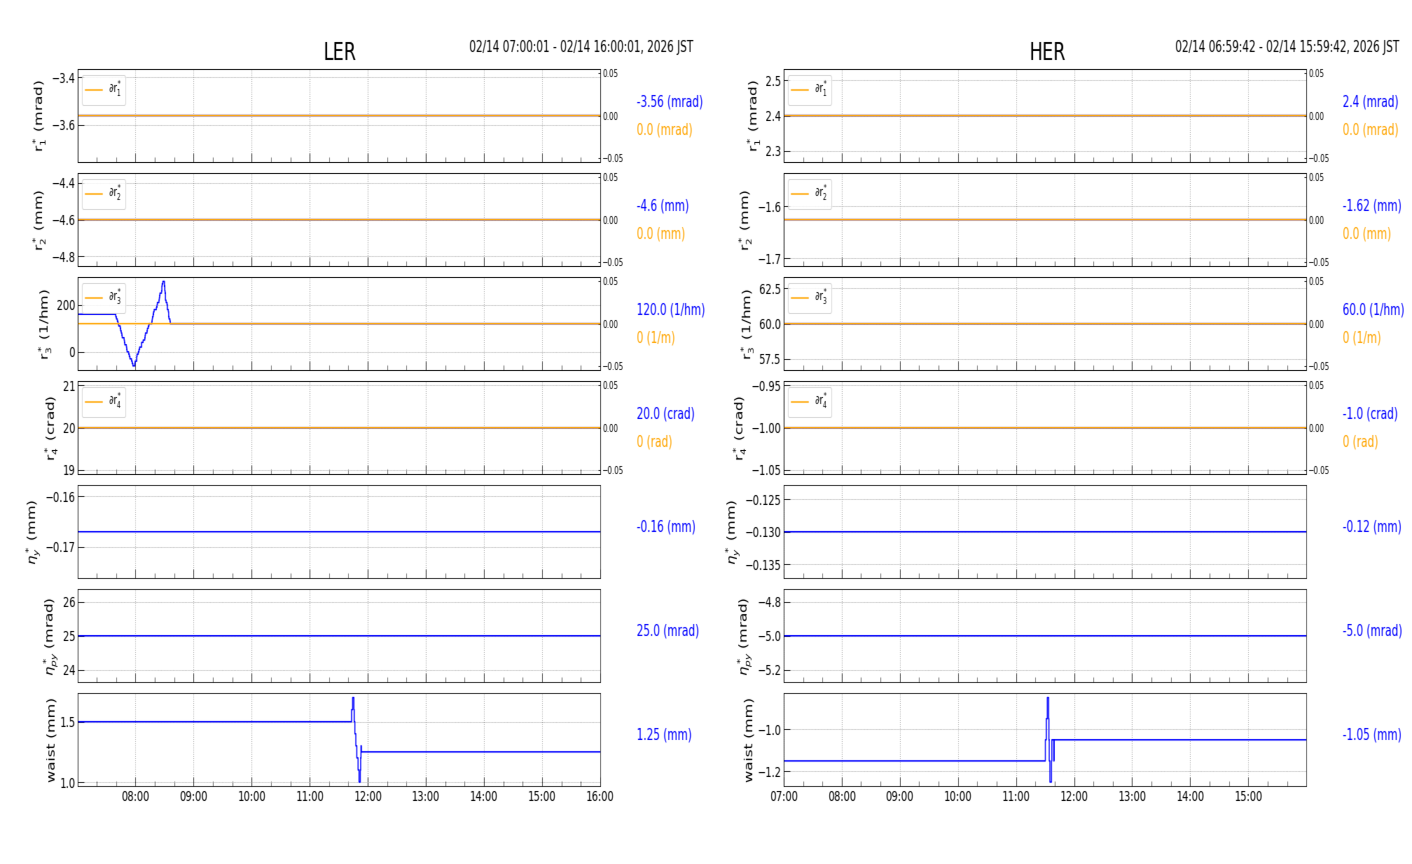
Task: Click the LER panel title
Action: tap(339, 52)
